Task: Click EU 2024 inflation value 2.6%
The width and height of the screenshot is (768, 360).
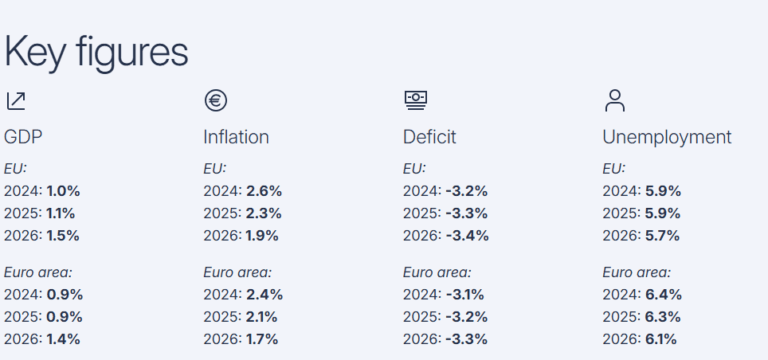Action: pos(264,191)
